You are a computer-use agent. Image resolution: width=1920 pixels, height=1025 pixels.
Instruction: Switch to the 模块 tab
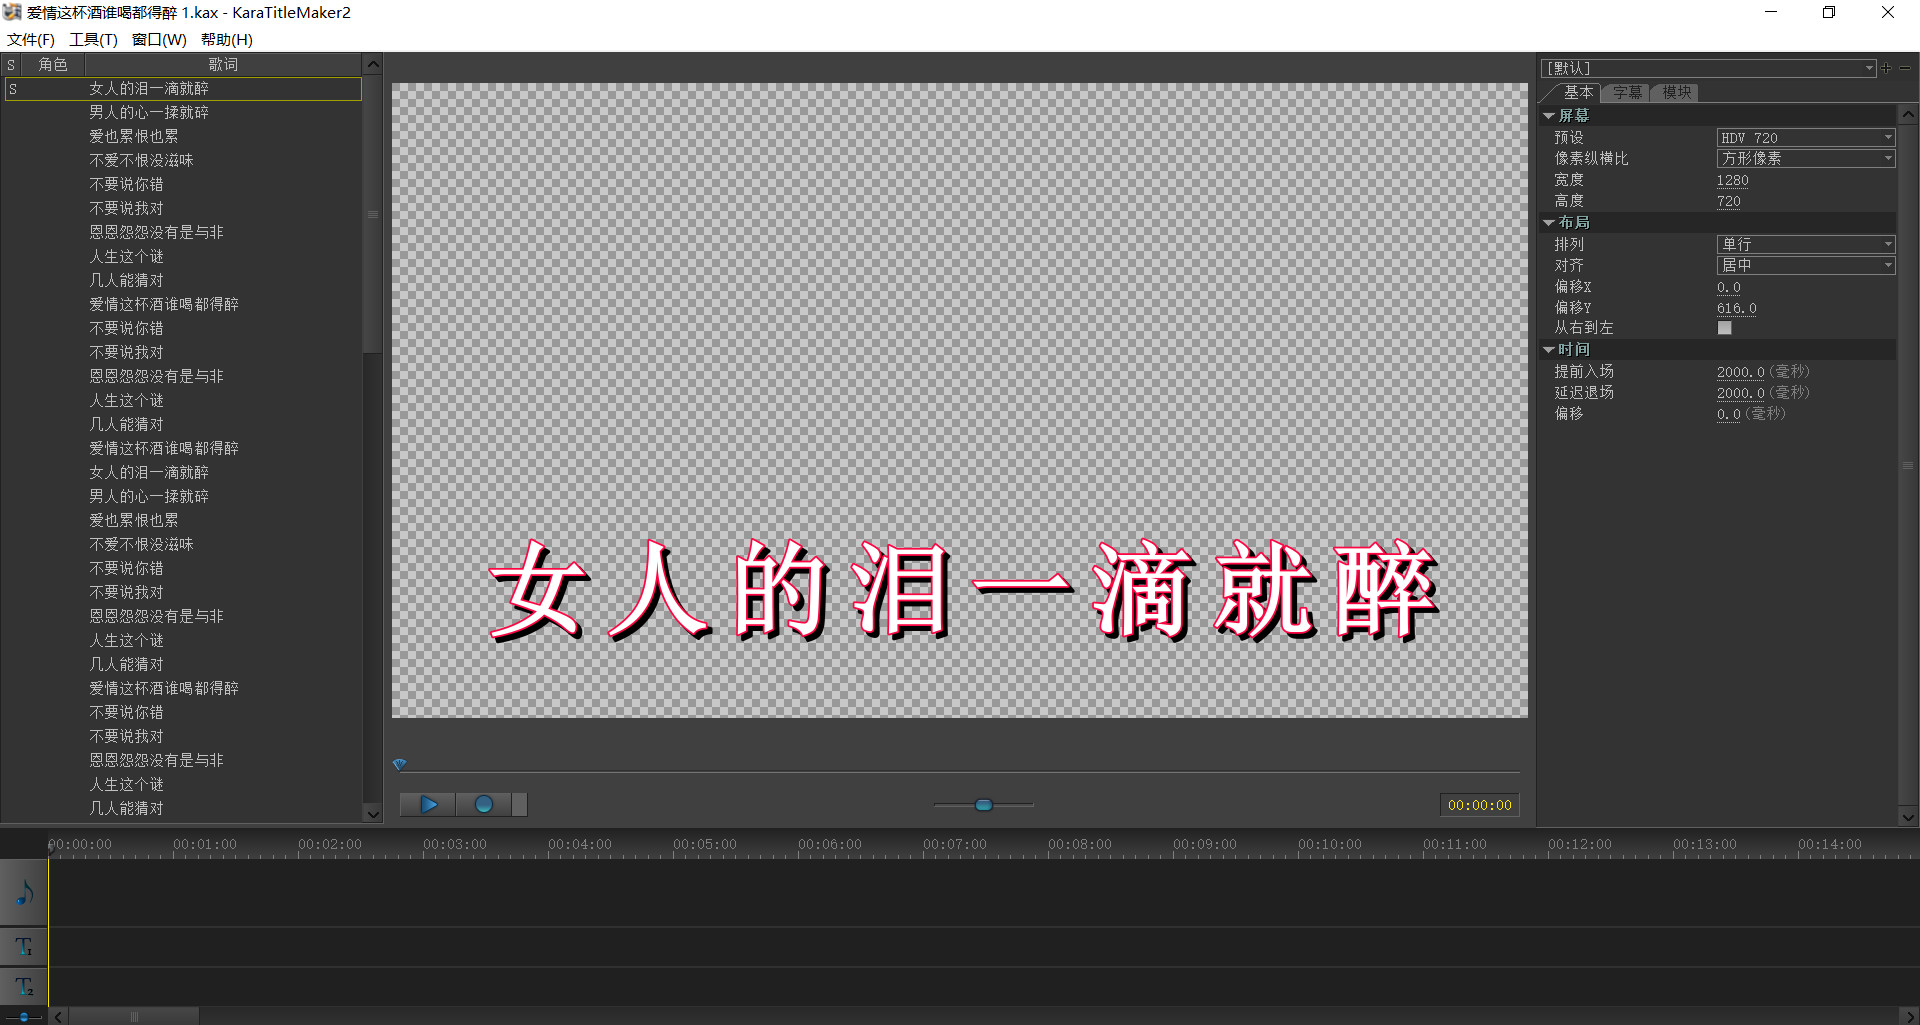[x=1676, y=92]
